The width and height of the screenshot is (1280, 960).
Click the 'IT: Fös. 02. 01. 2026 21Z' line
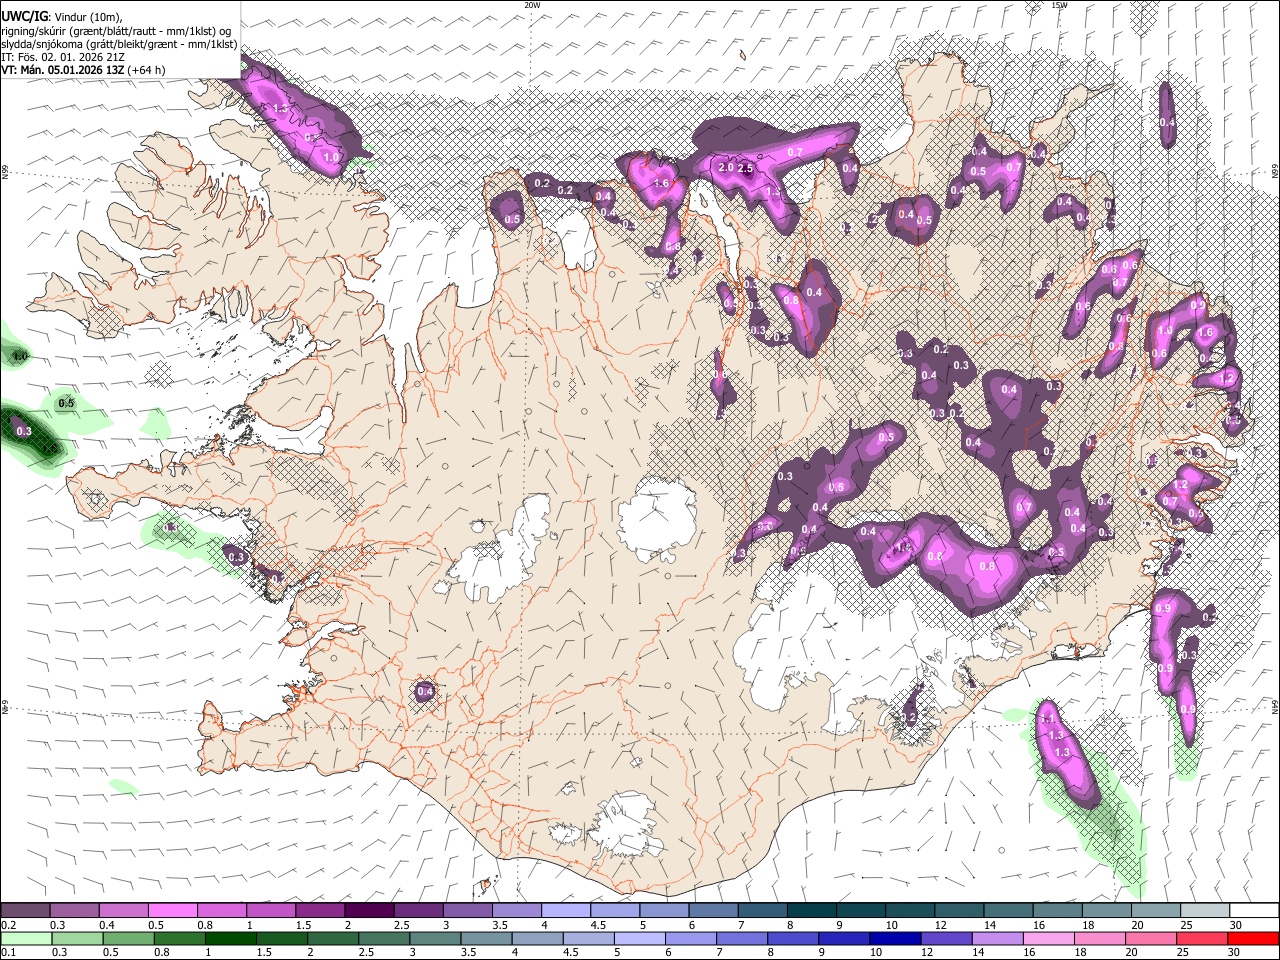(62, 57)
